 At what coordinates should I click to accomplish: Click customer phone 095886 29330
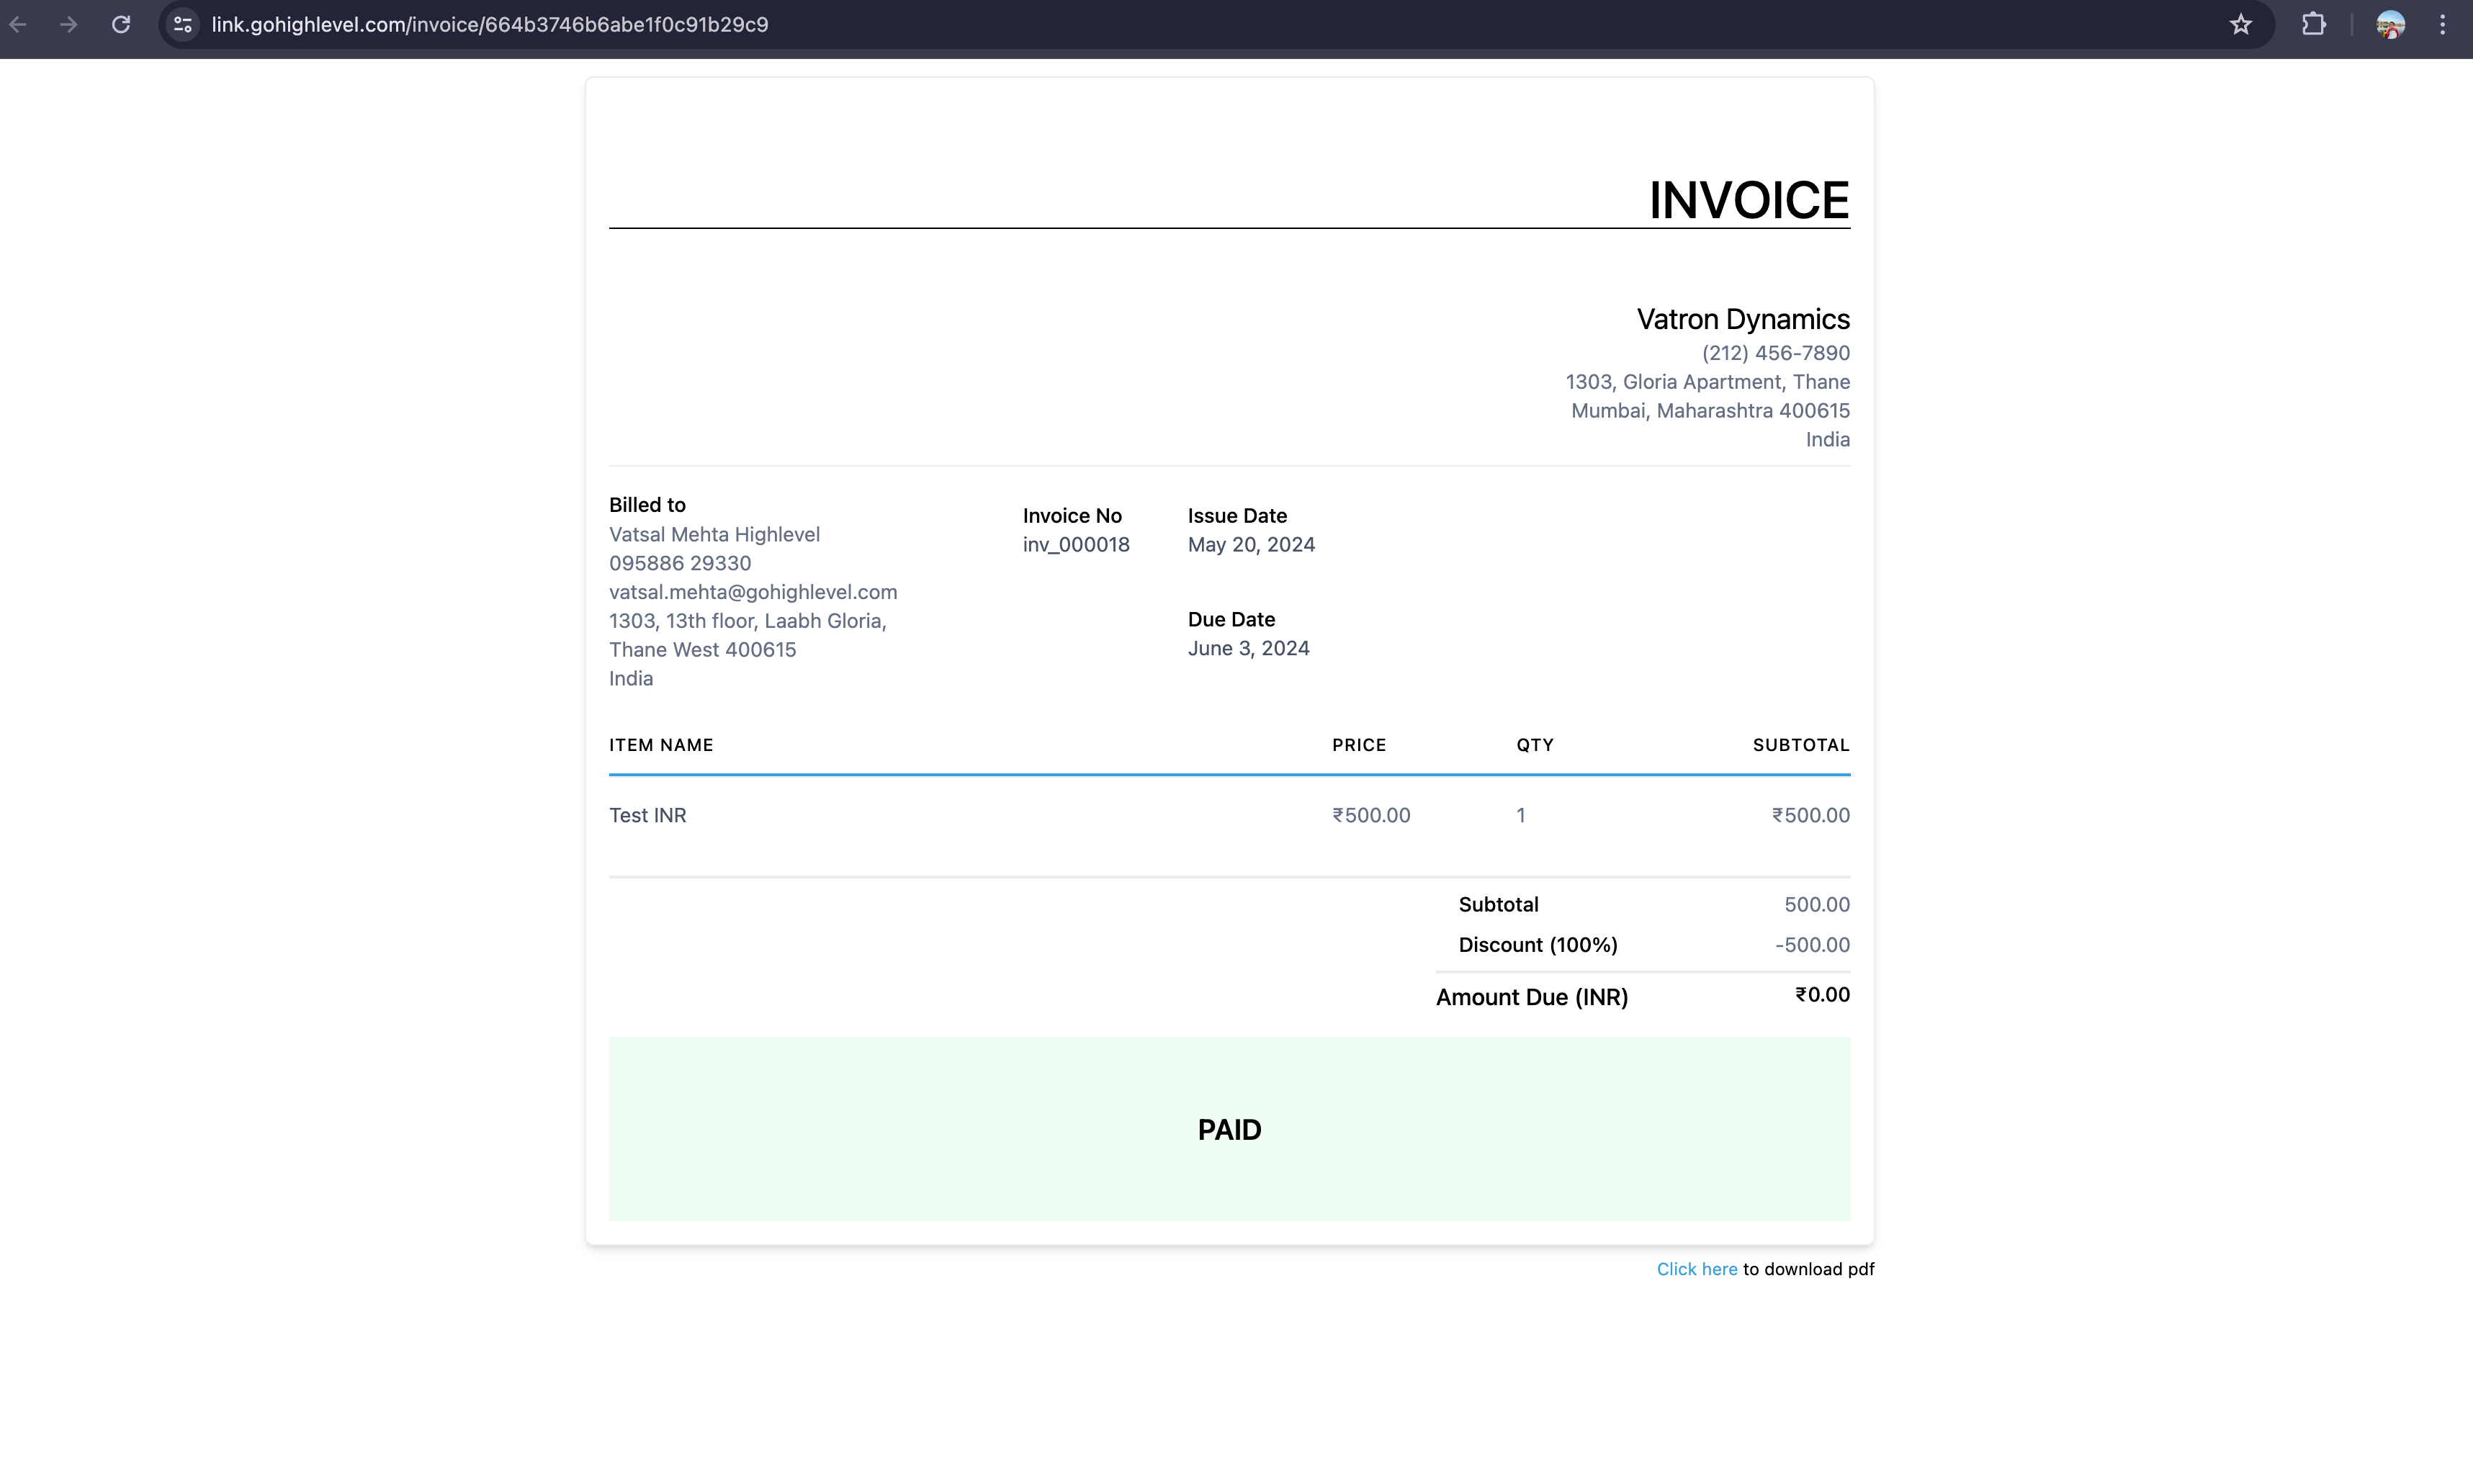680,564
